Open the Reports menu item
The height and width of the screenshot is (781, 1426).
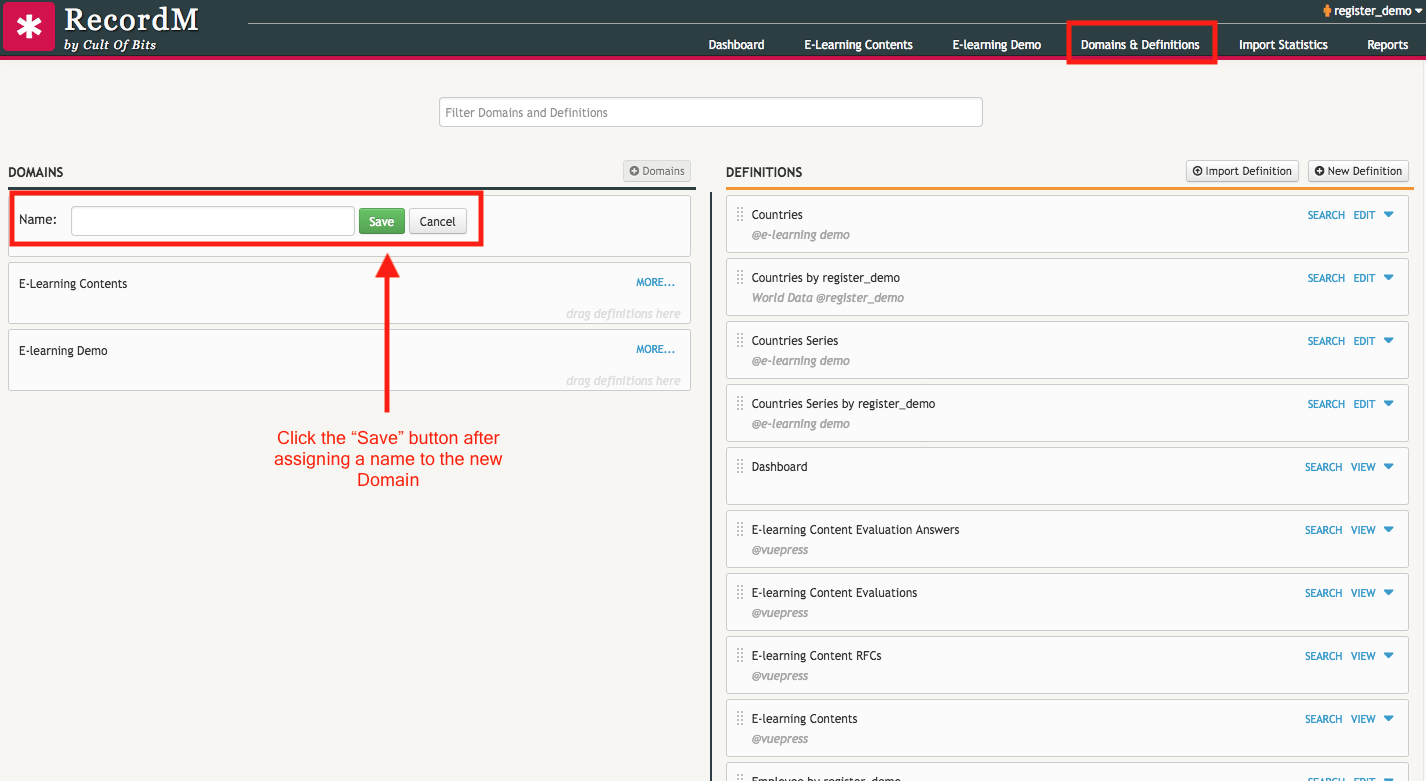pyautogui.click(x=1387, y=45)
